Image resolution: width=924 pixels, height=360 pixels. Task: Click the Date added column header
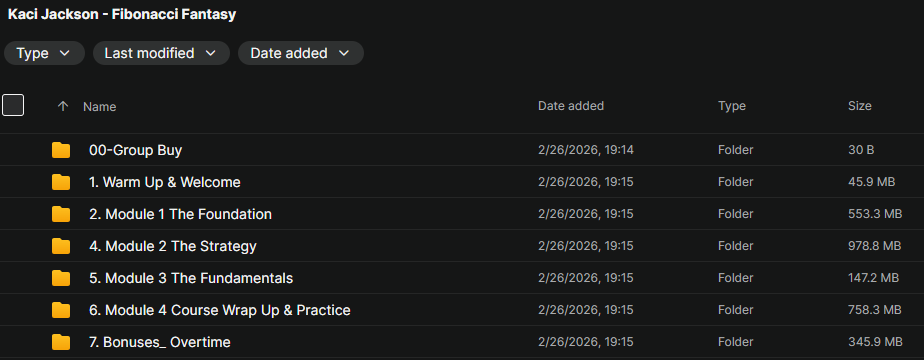point(571,106)
